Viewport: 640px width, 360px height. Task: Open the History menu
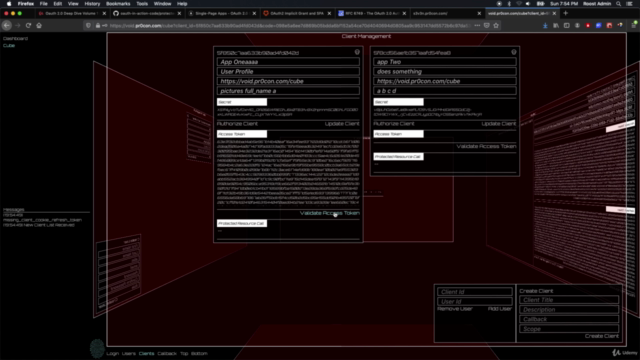point(92,4)
